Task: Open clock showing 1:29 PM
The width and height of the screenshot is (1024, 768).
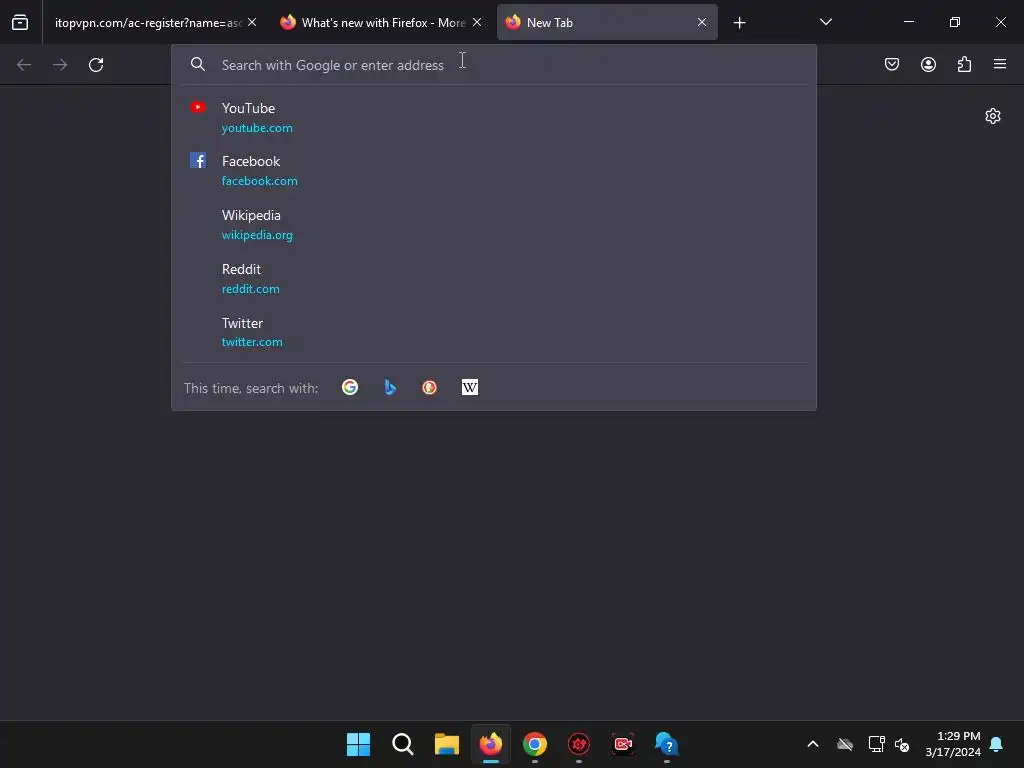Action: click(953, 744)
